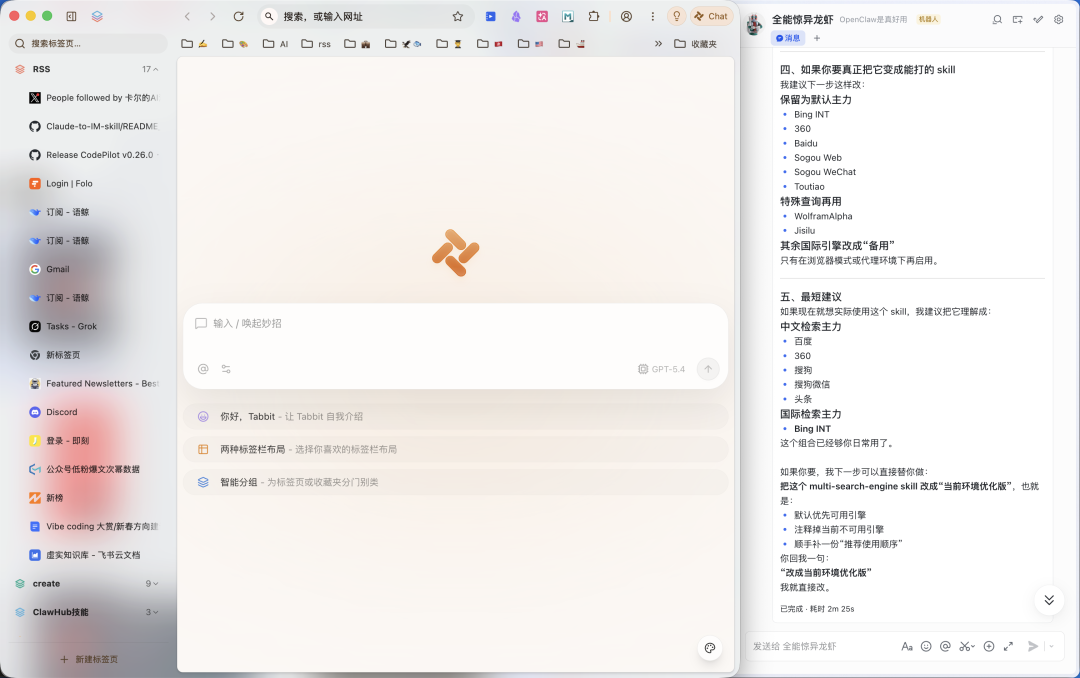Click the send arrow in the Tabbit input box
The image size is (1080, 678).
[x=708, y=369]
